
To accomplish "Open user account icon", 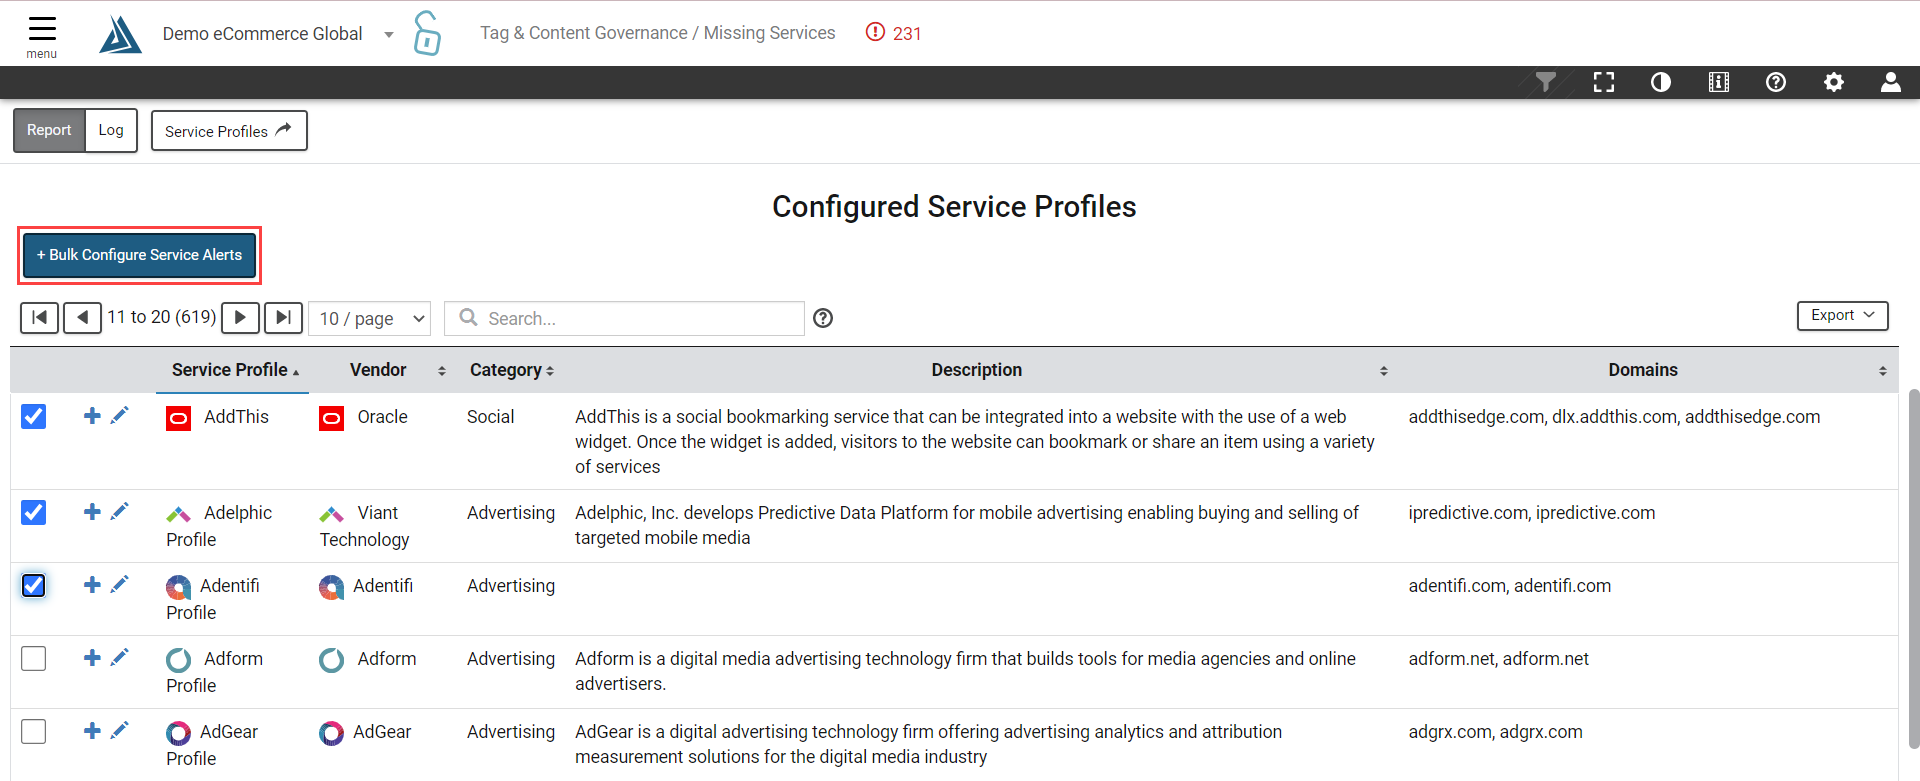I will tap(1891, 82).
